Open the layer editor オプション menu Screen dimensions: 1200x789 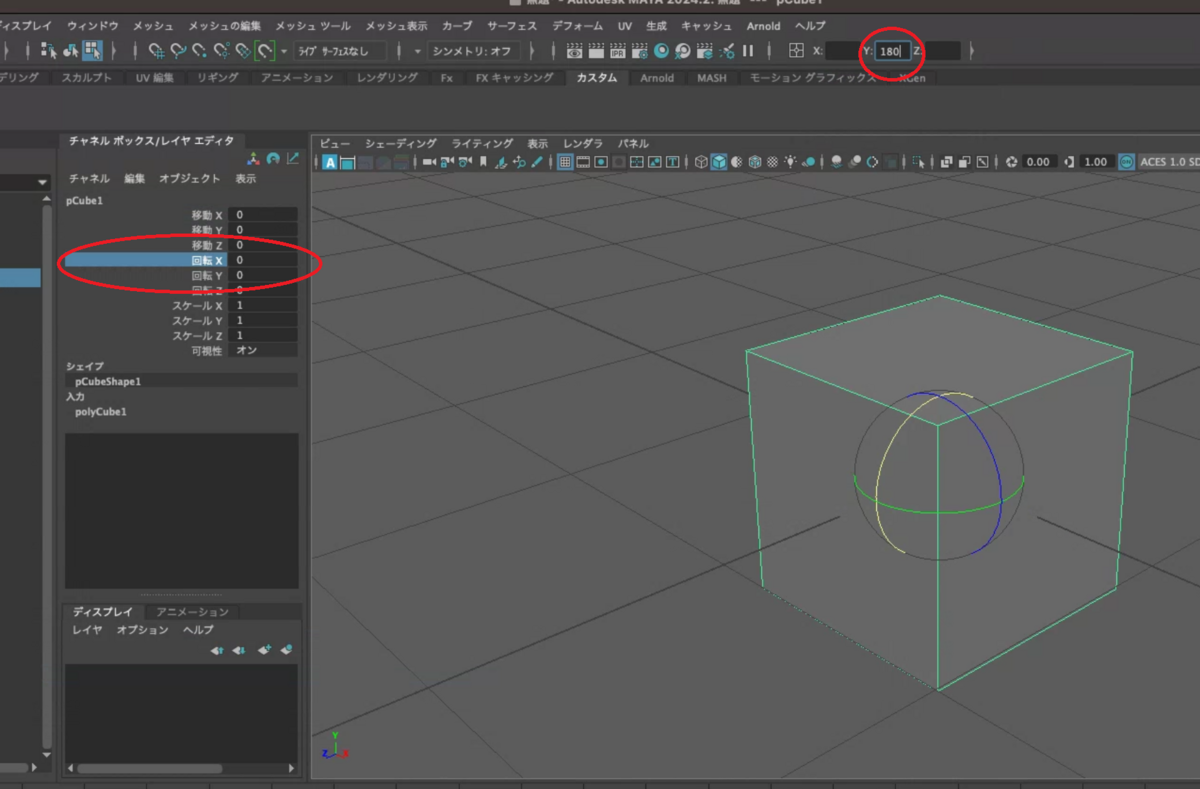pyautogui.click(x=142, y=630)
